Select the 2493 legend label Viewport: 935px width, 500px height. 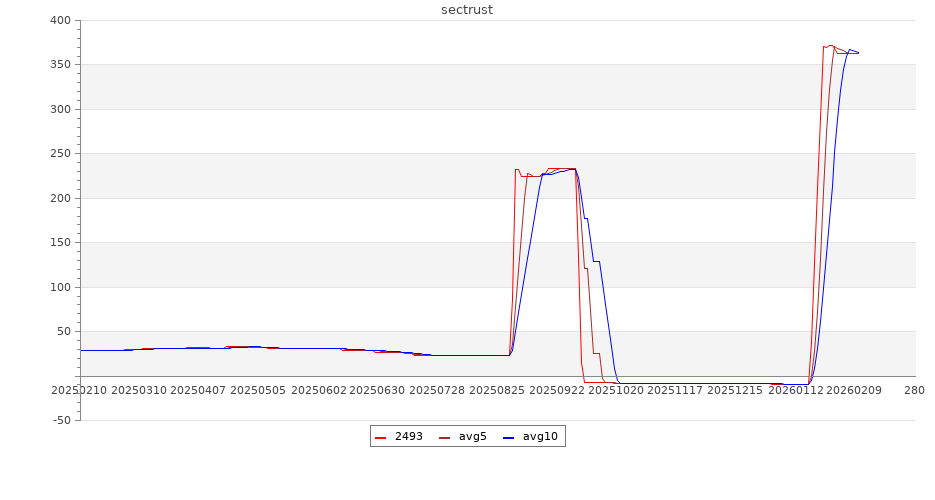pos(408,436)
